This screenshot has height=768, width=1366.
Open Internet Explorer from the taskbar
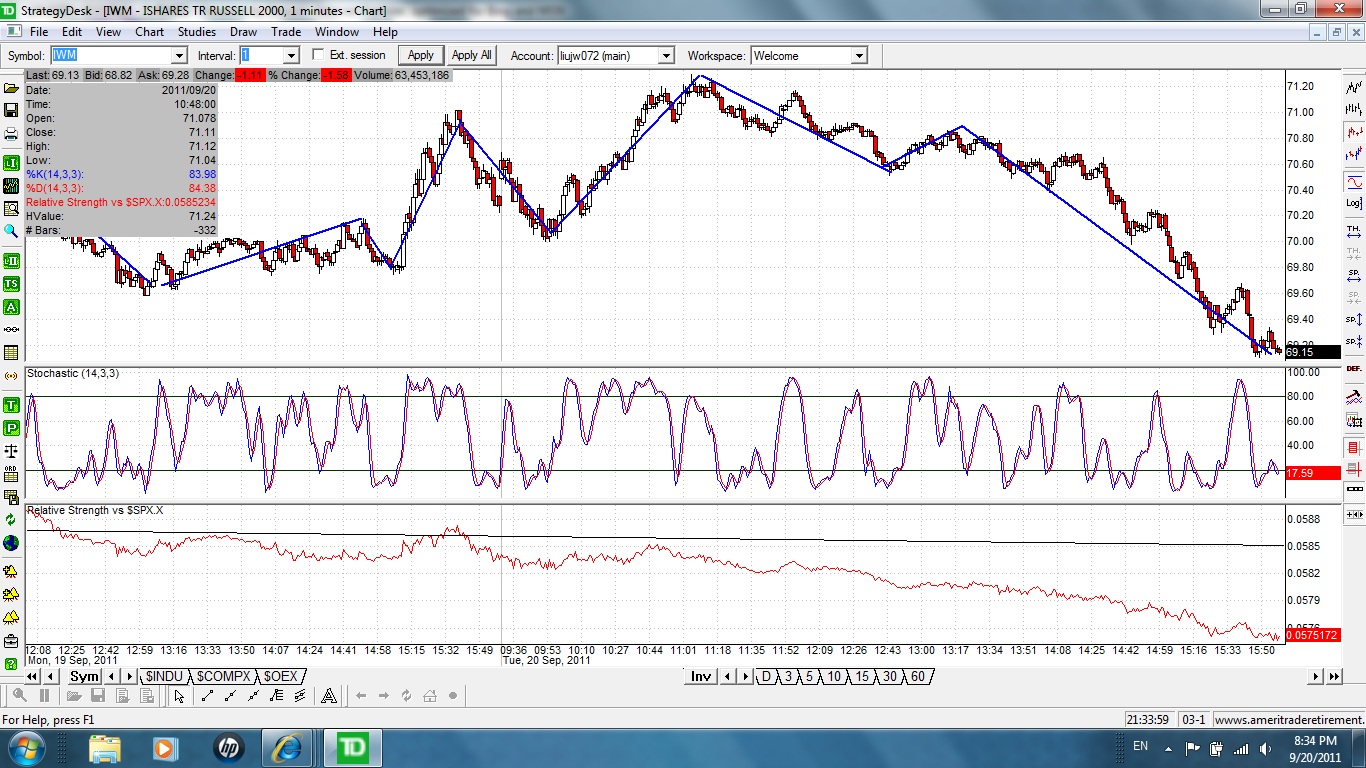click(288, 747)
